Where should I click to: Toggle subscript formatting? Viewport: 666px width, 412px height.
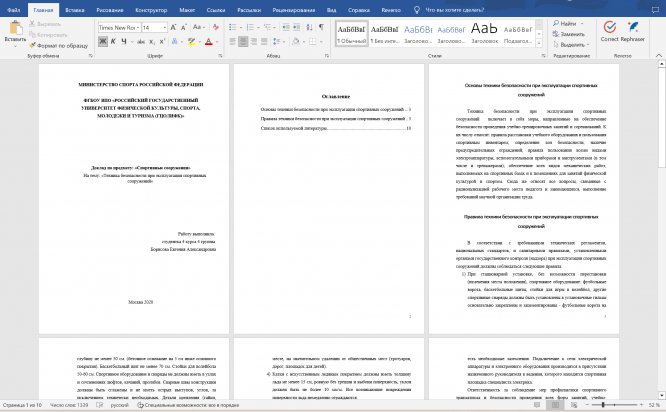(152, 42)
